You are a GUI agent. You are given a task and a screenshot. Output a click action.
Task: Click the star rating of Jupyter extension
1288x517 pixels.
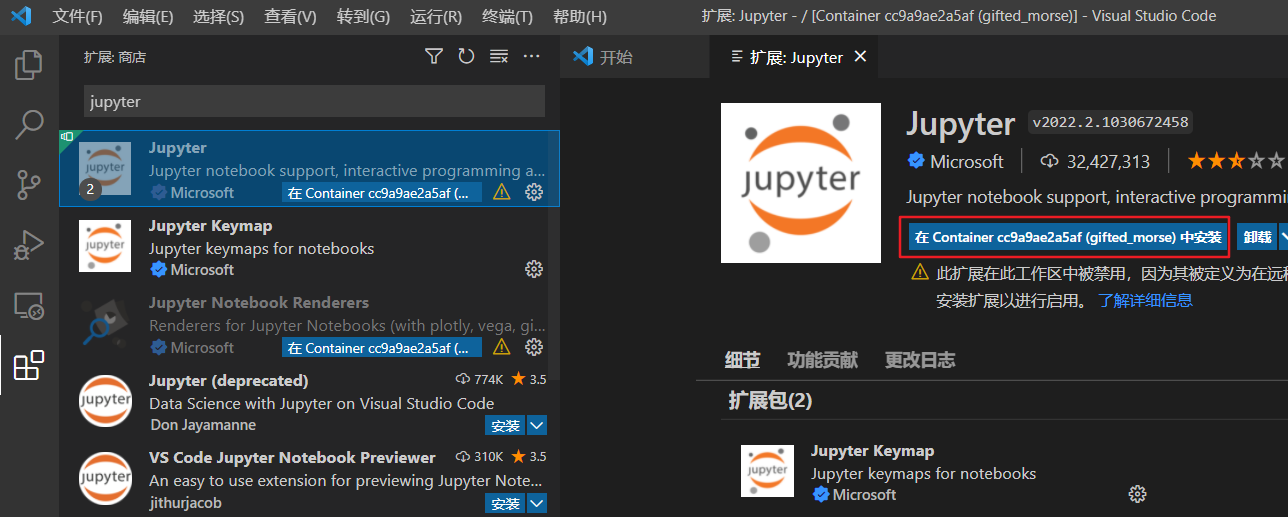[1236, 161]
